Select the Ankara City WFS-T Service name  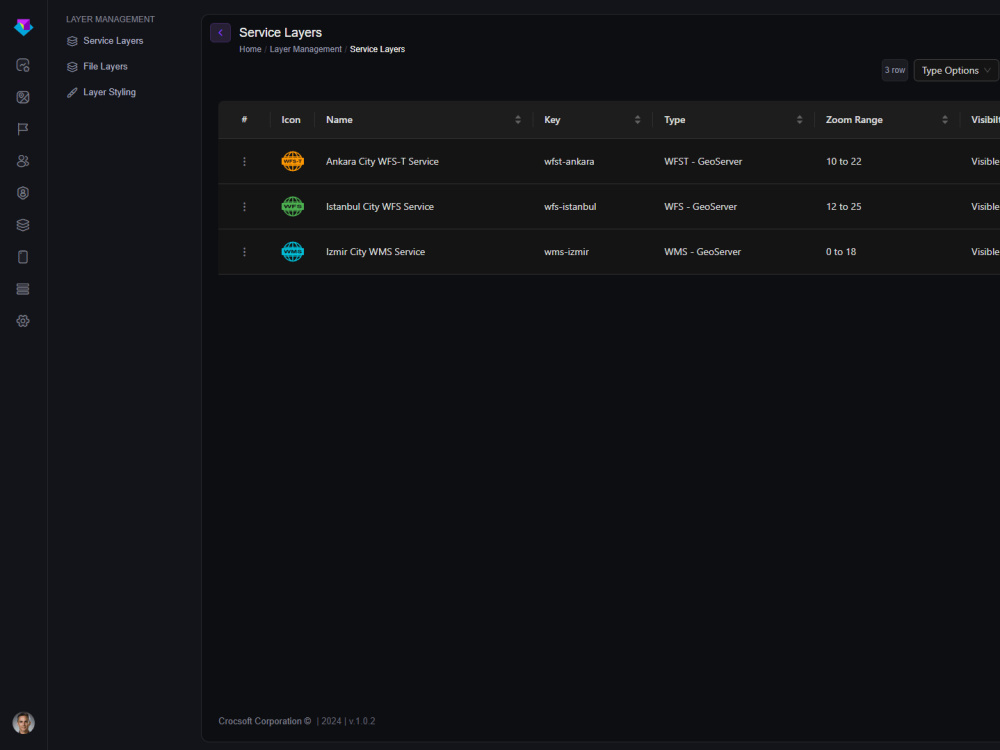pos(382,162)
